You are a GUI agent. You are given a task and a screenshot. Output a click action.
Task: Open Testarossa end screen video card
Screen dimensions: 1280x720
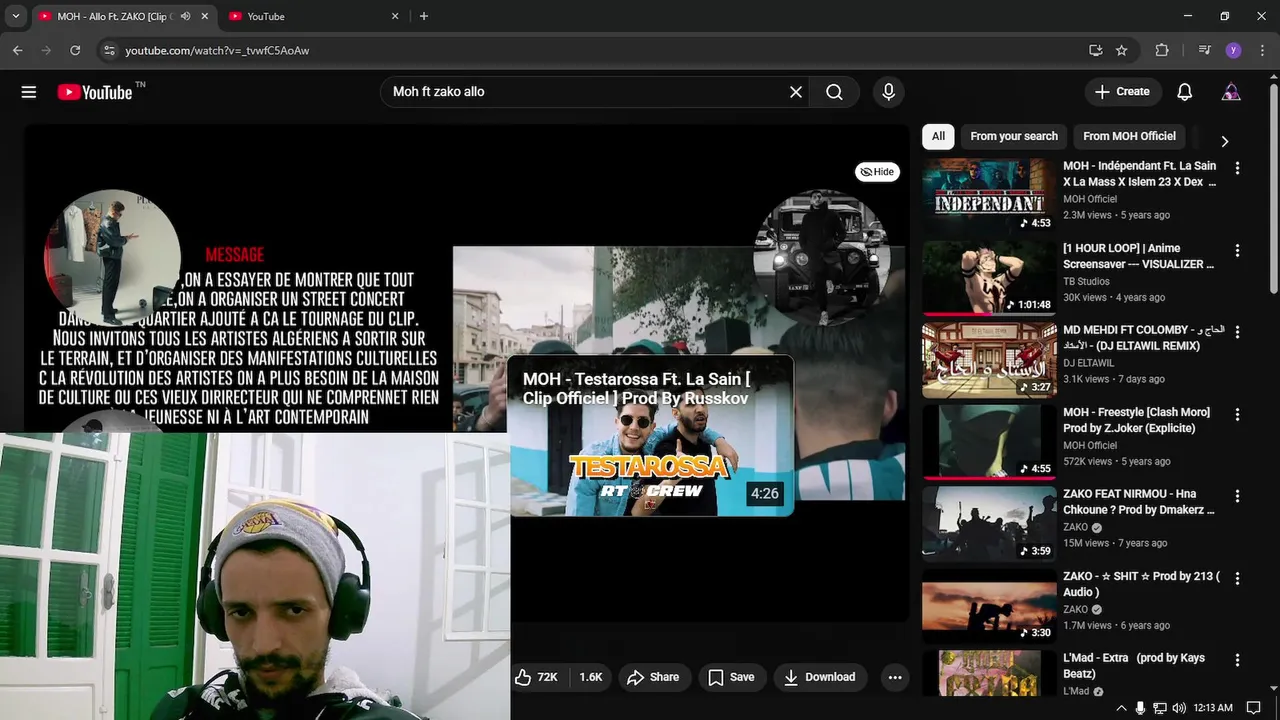[651, 436]
